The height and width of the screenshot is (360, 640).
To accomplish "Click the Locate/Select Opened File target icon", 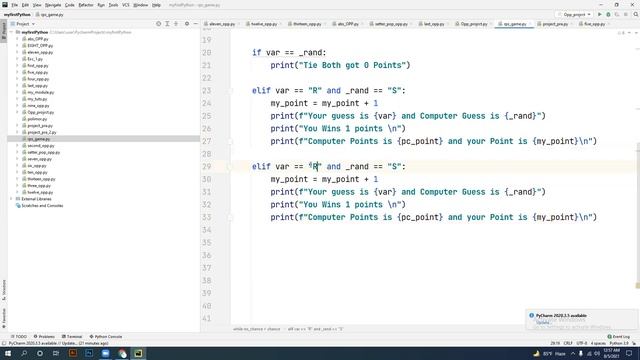I will (158, 24).
